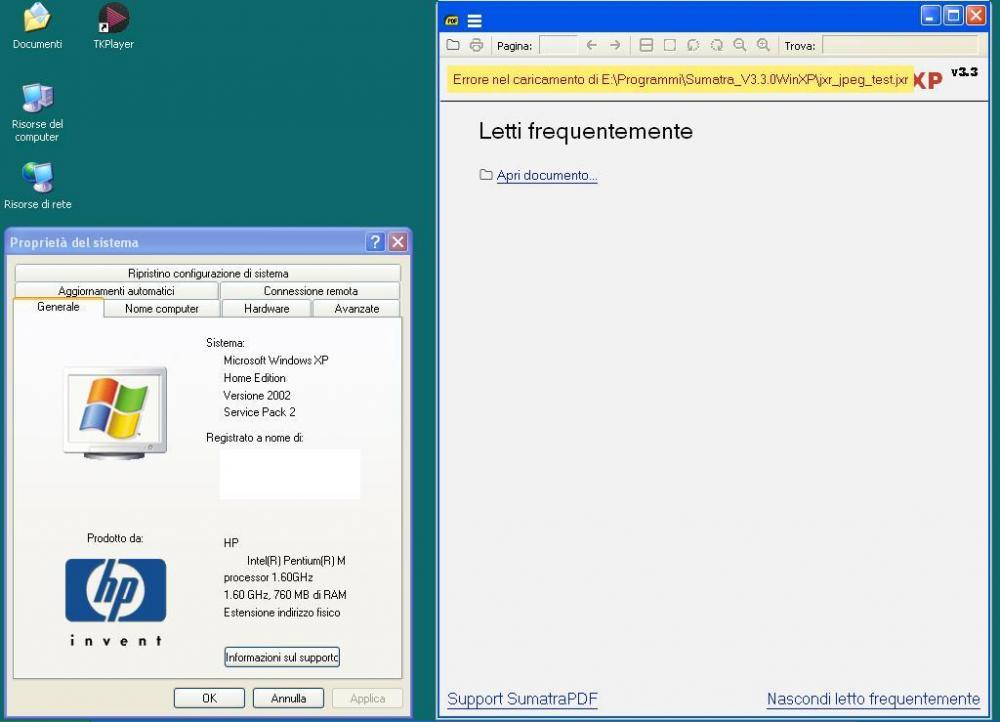Select the fit width view icon
Screen dimensions: 1000x722
pos(646,45)
